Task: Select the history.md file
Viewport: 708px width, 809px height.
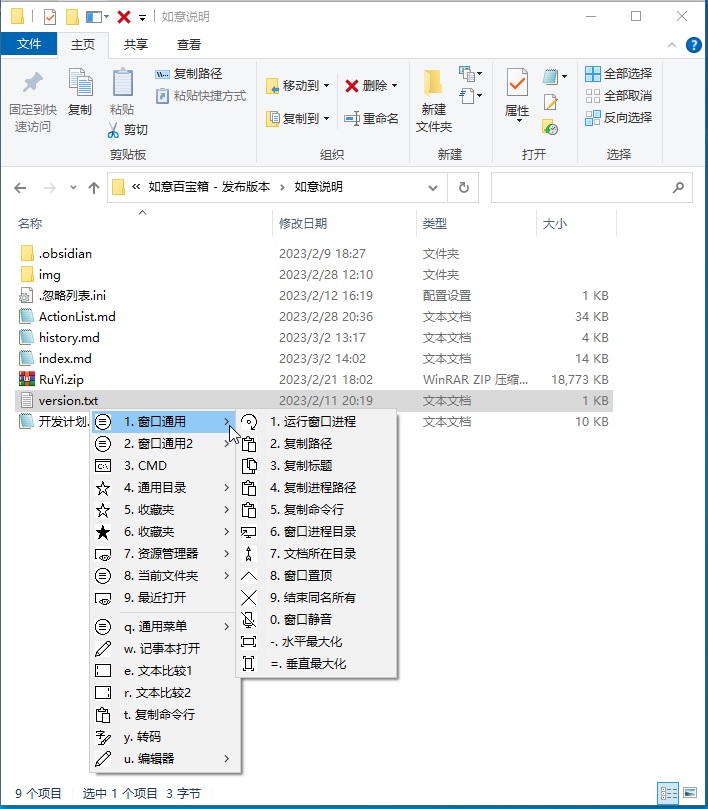Action: point(69,337)
